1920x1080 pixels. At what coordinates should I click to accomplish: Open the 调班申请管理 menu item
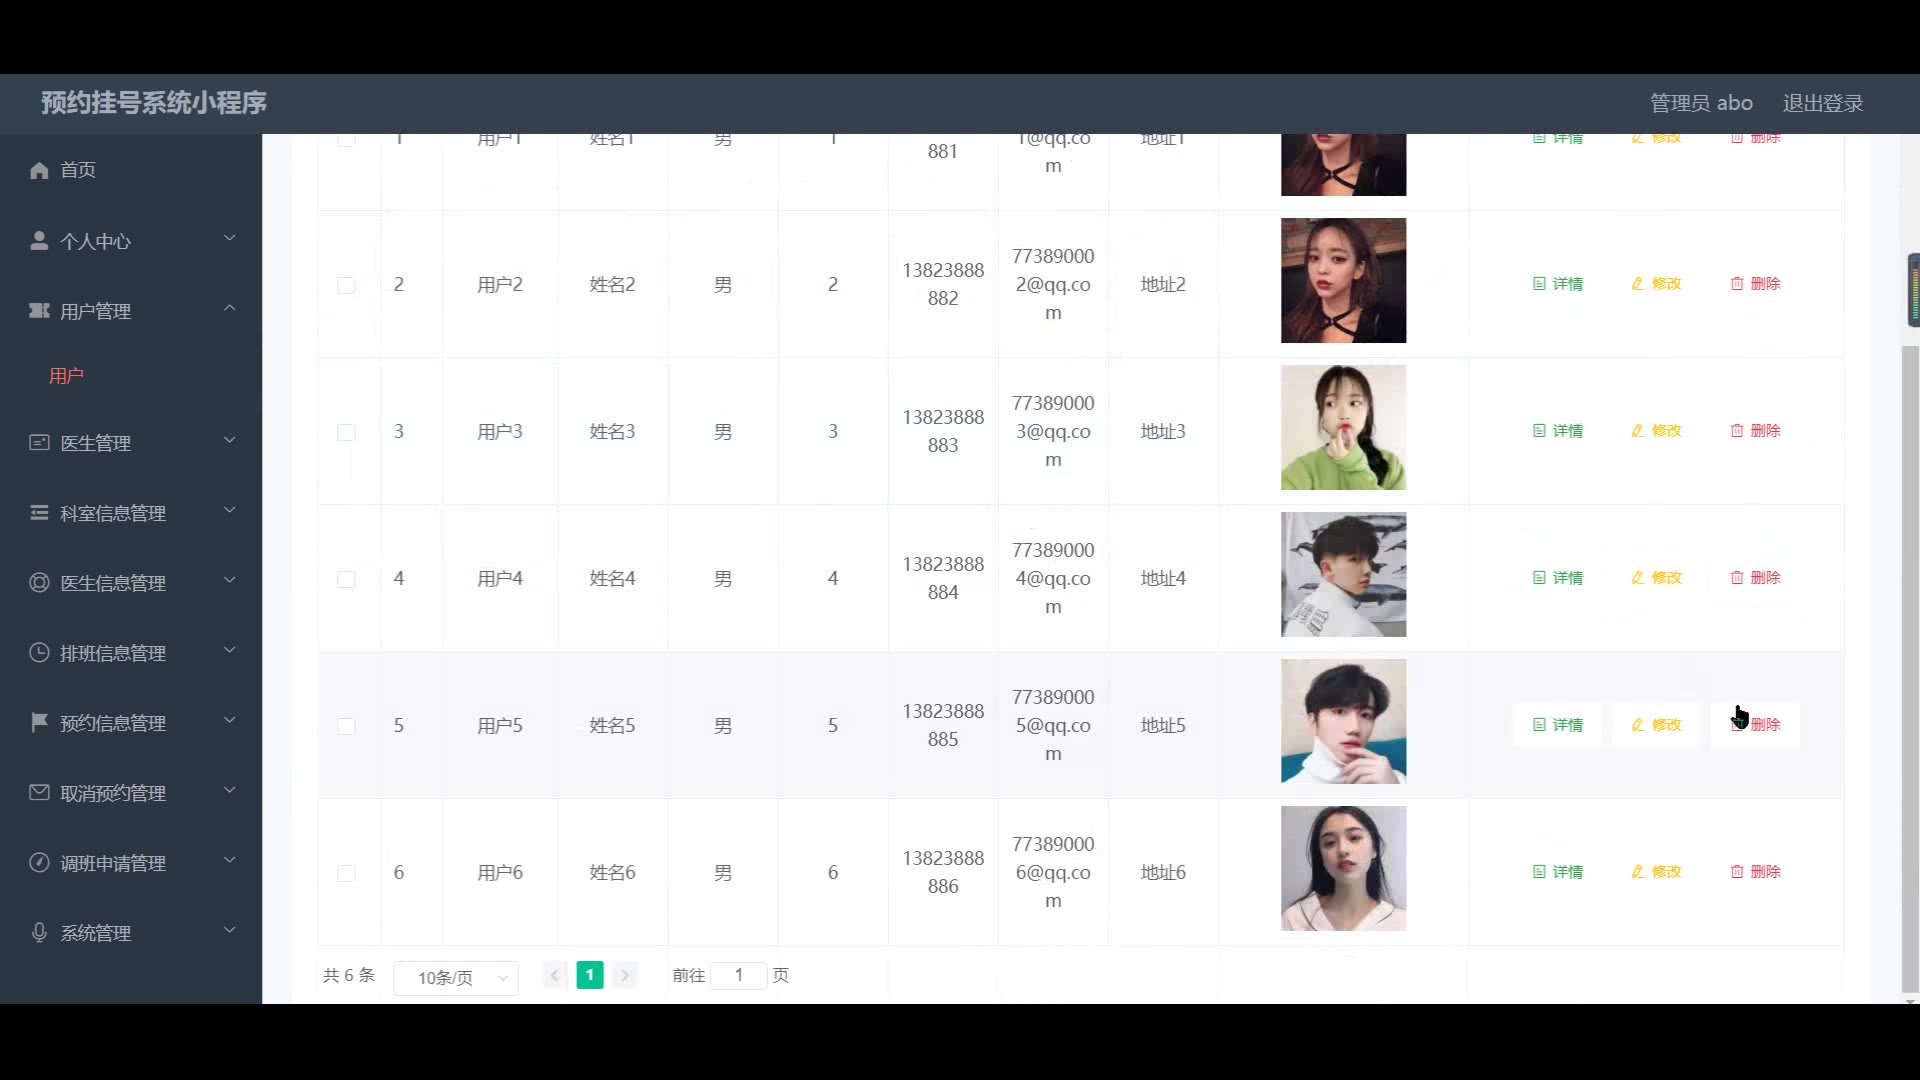tap(131, 863)
